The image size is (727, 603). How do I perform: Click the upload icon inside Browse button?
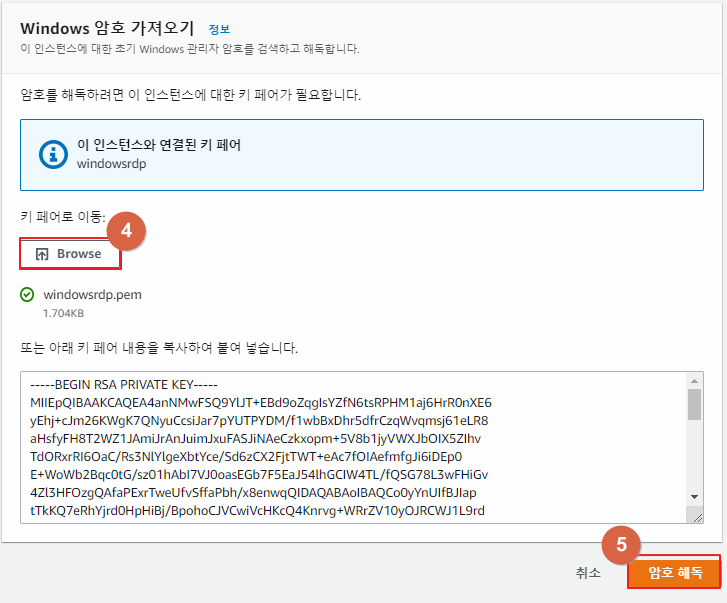tap(42, 254)
